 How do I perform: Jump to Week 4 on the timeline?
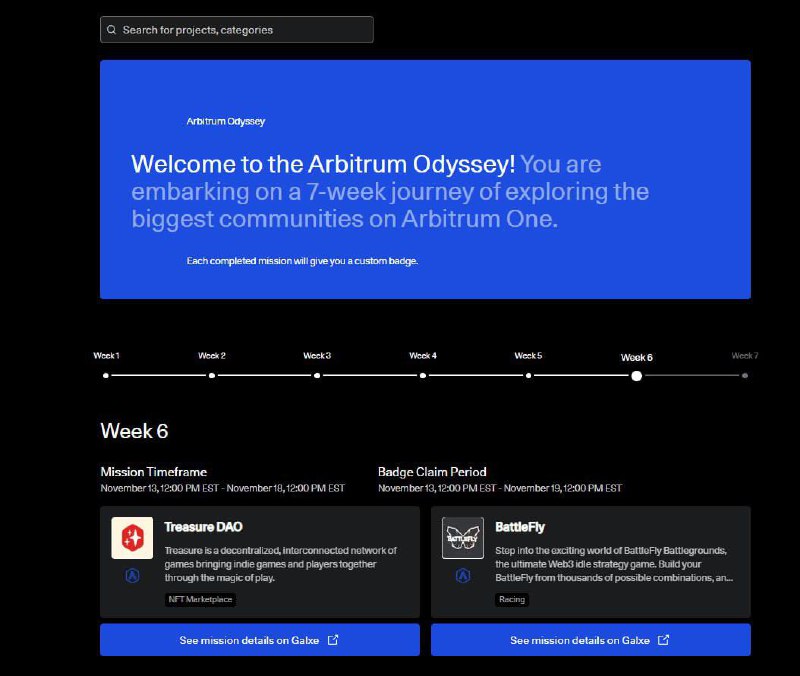[423, 375]
